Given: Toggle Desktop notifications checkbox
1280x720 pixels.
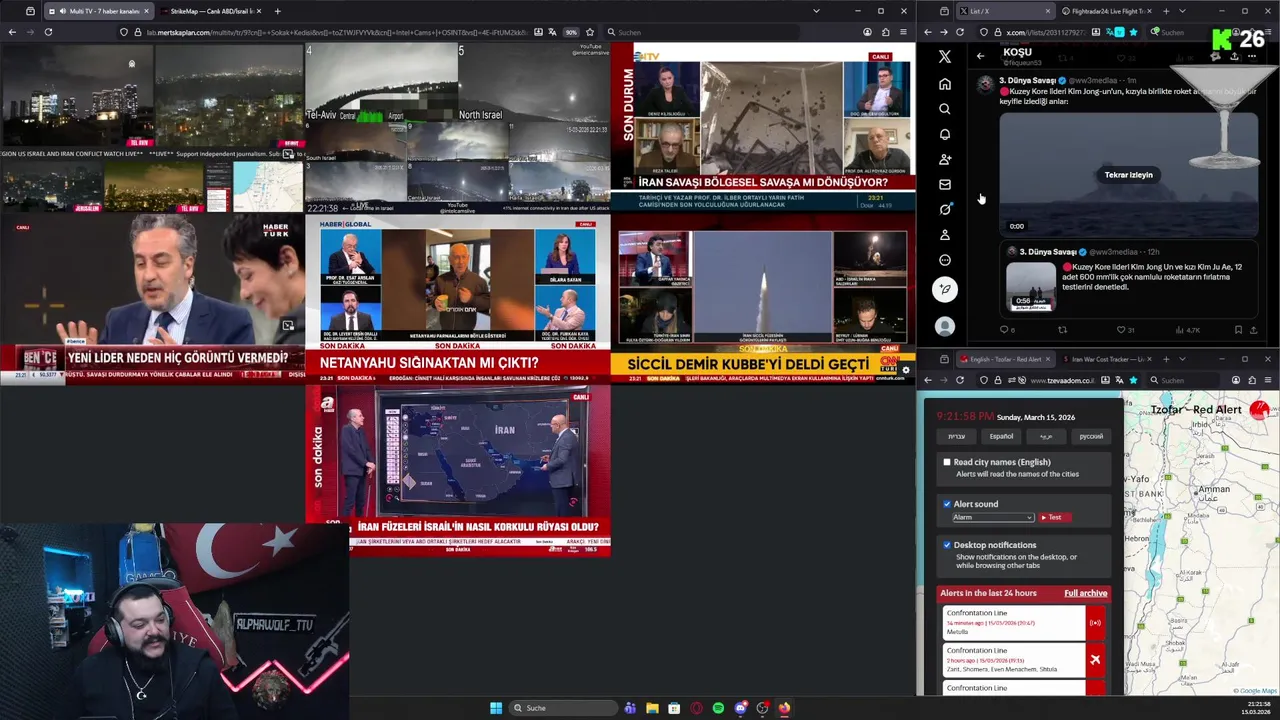Looking at the screenshot, I should tap(947, 545).
